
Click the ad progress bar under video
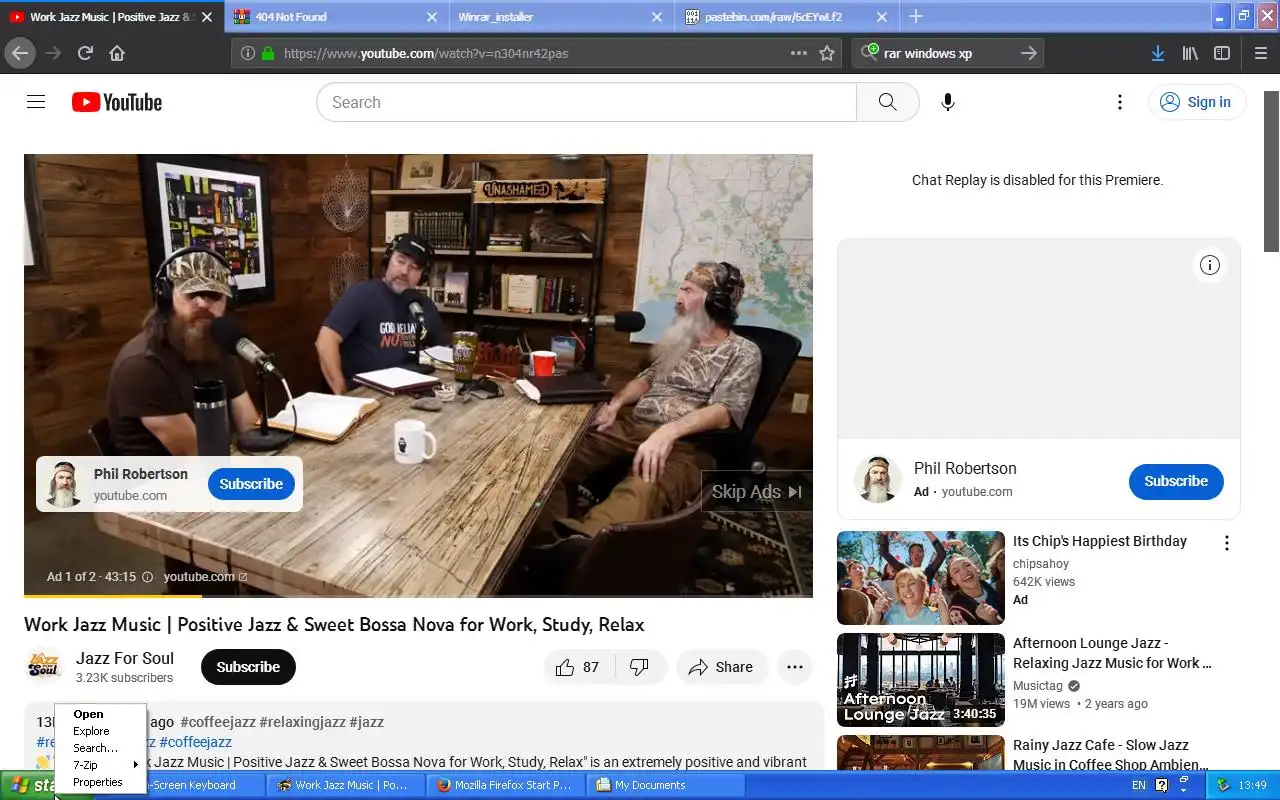[418, 596]
